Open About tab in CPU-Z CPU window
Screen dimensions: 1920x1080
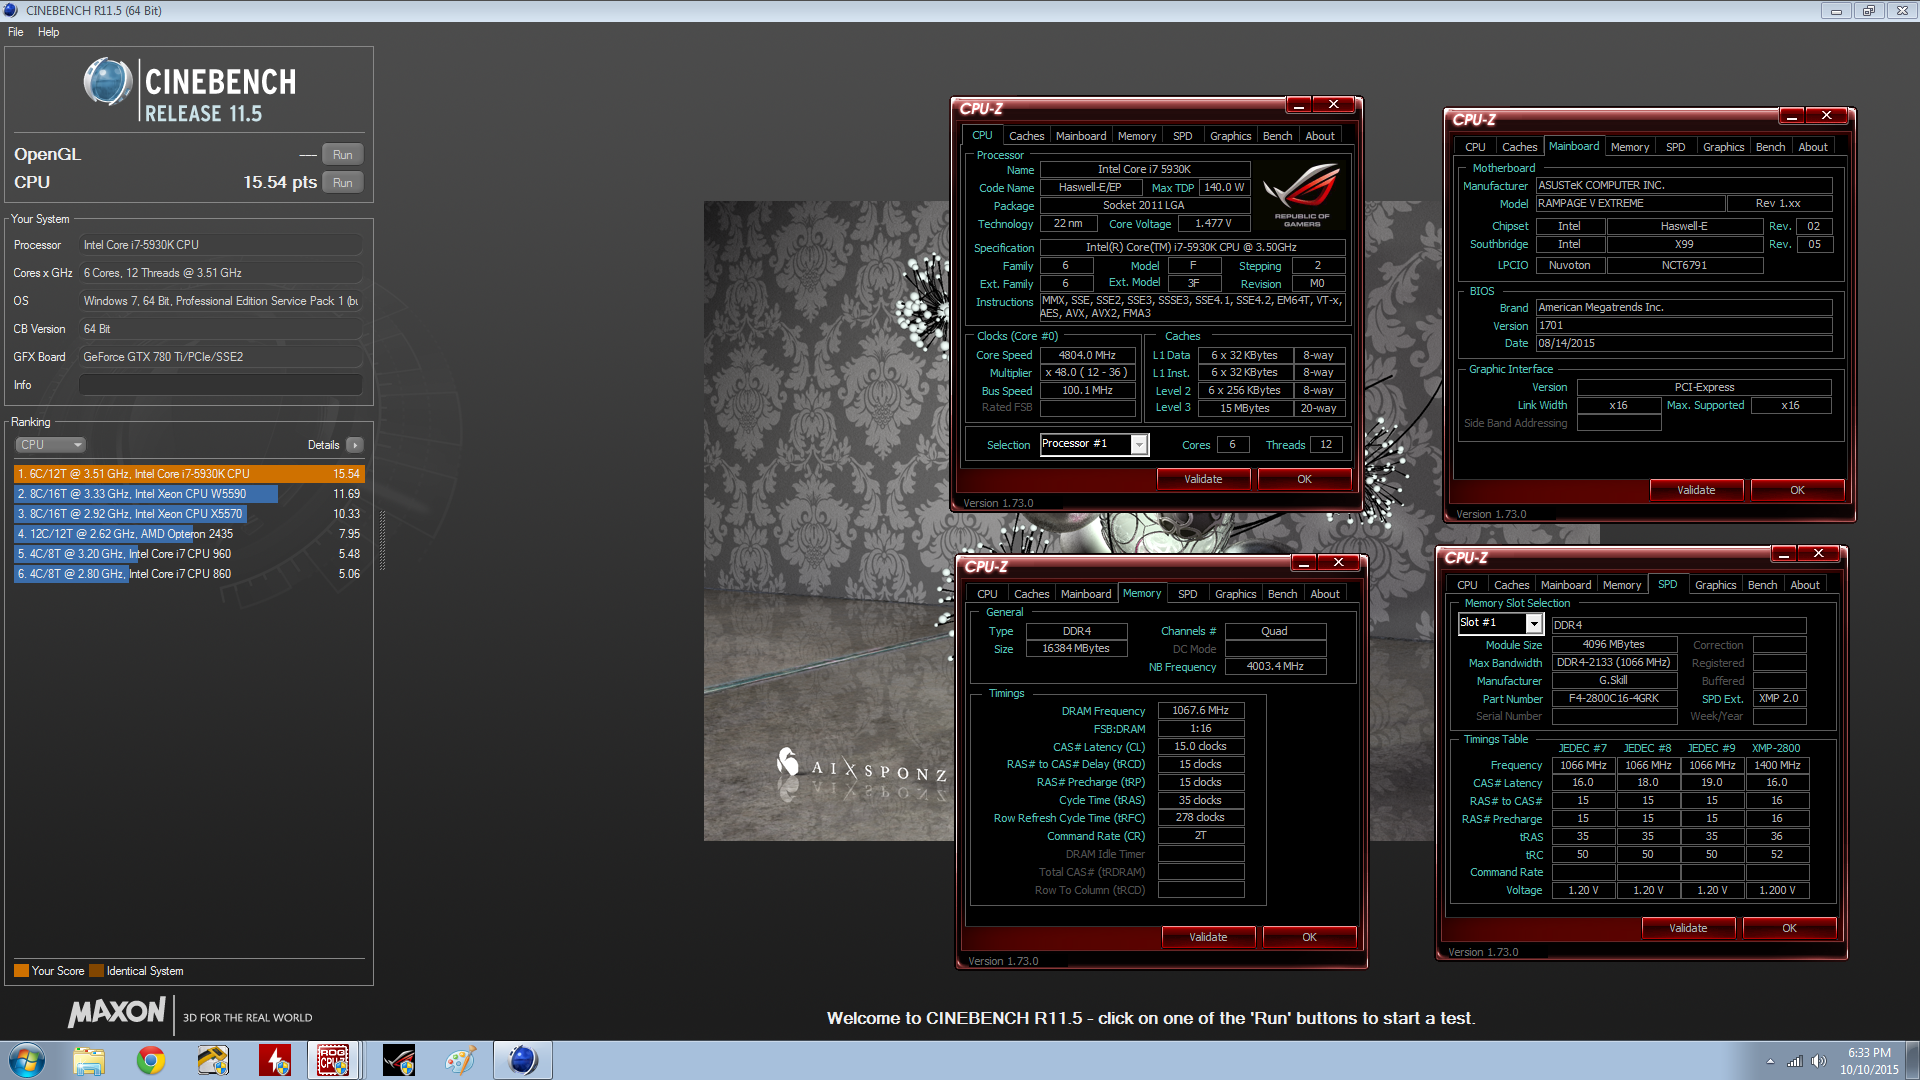point(1320,136)
